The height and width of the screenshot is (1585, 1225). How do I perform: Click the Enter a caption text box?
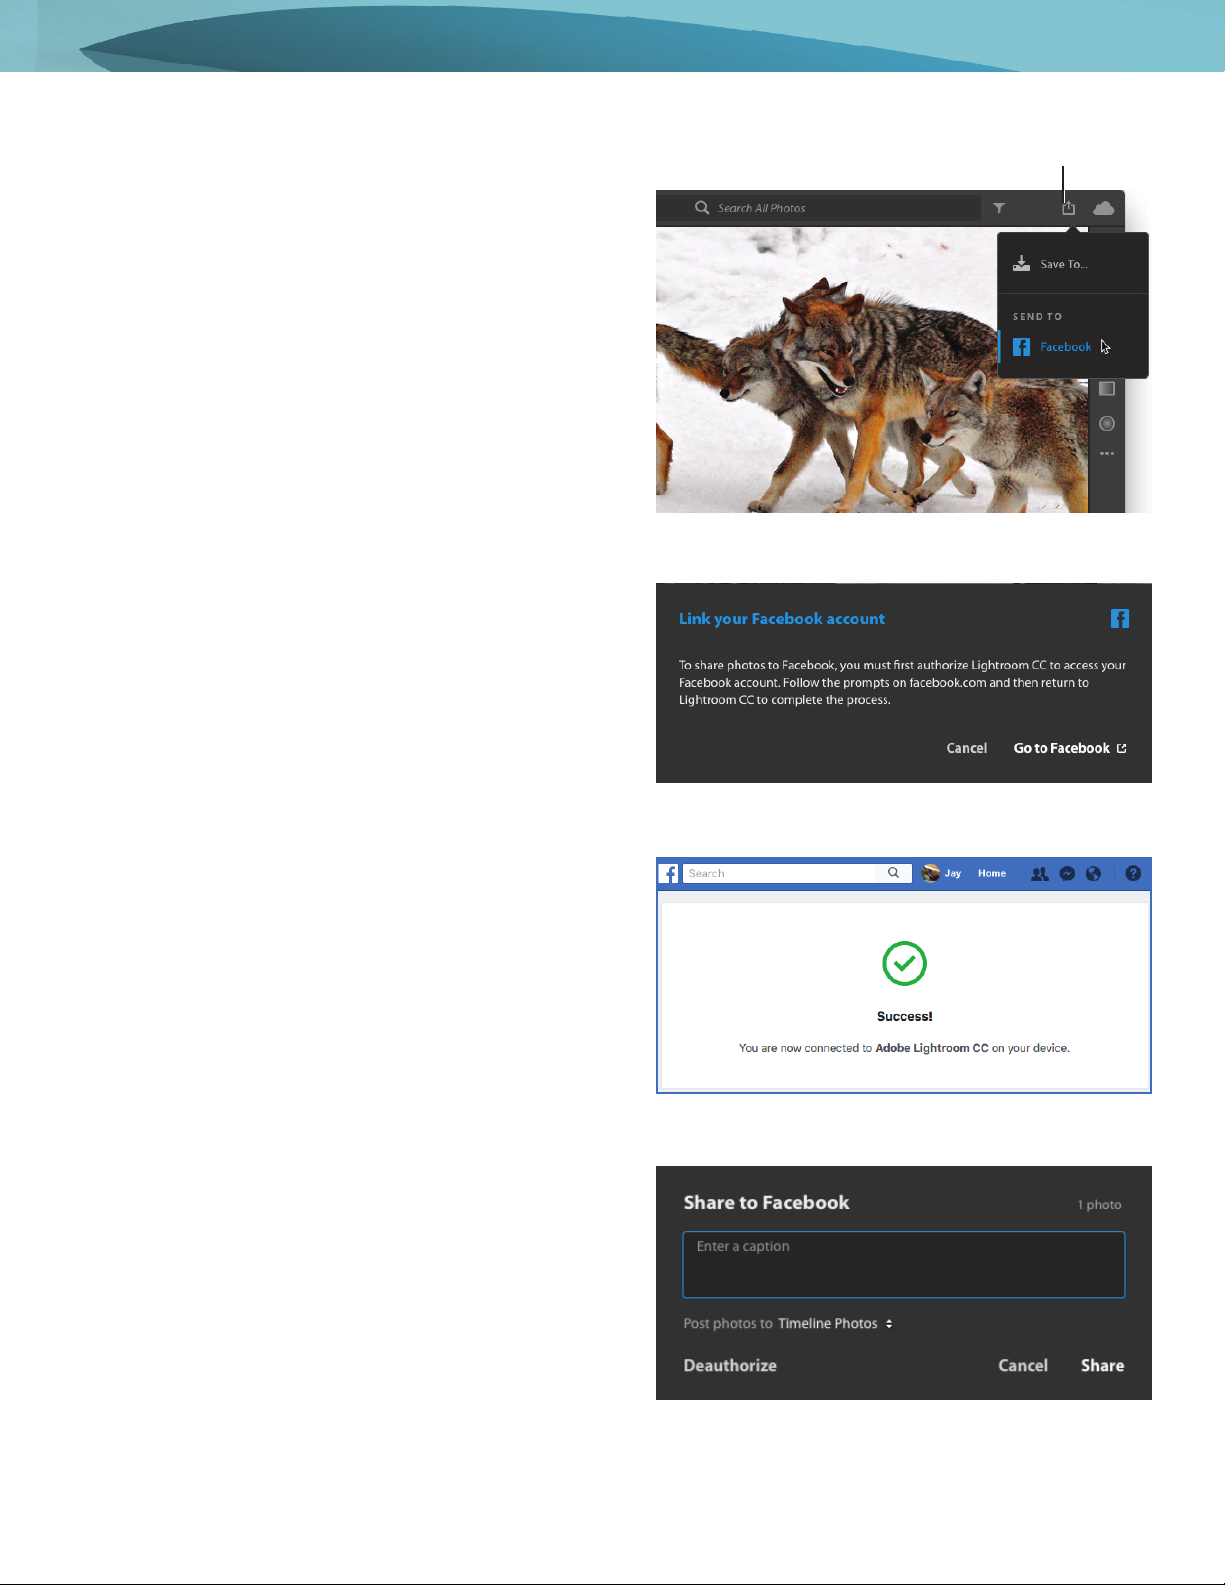point(904,1265)
